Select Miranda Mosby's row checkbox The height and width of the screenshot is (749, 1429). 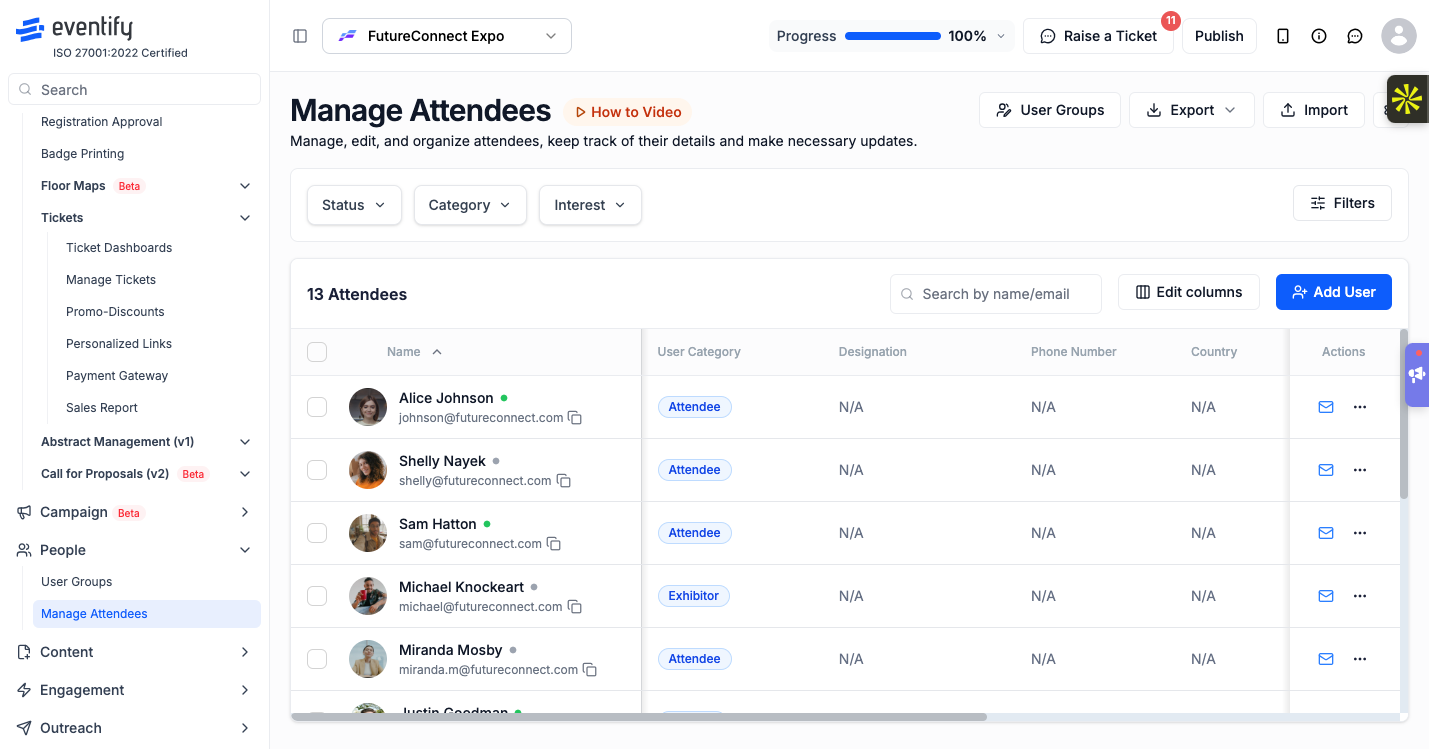pos(317,659)
